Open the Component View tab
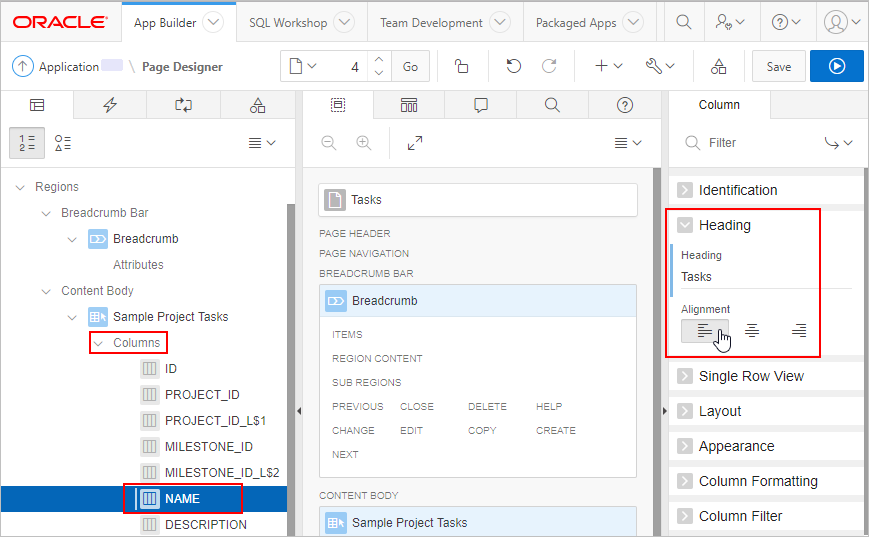Image resolution: width=869 pixels, height=537 pixels. (409, 105)
